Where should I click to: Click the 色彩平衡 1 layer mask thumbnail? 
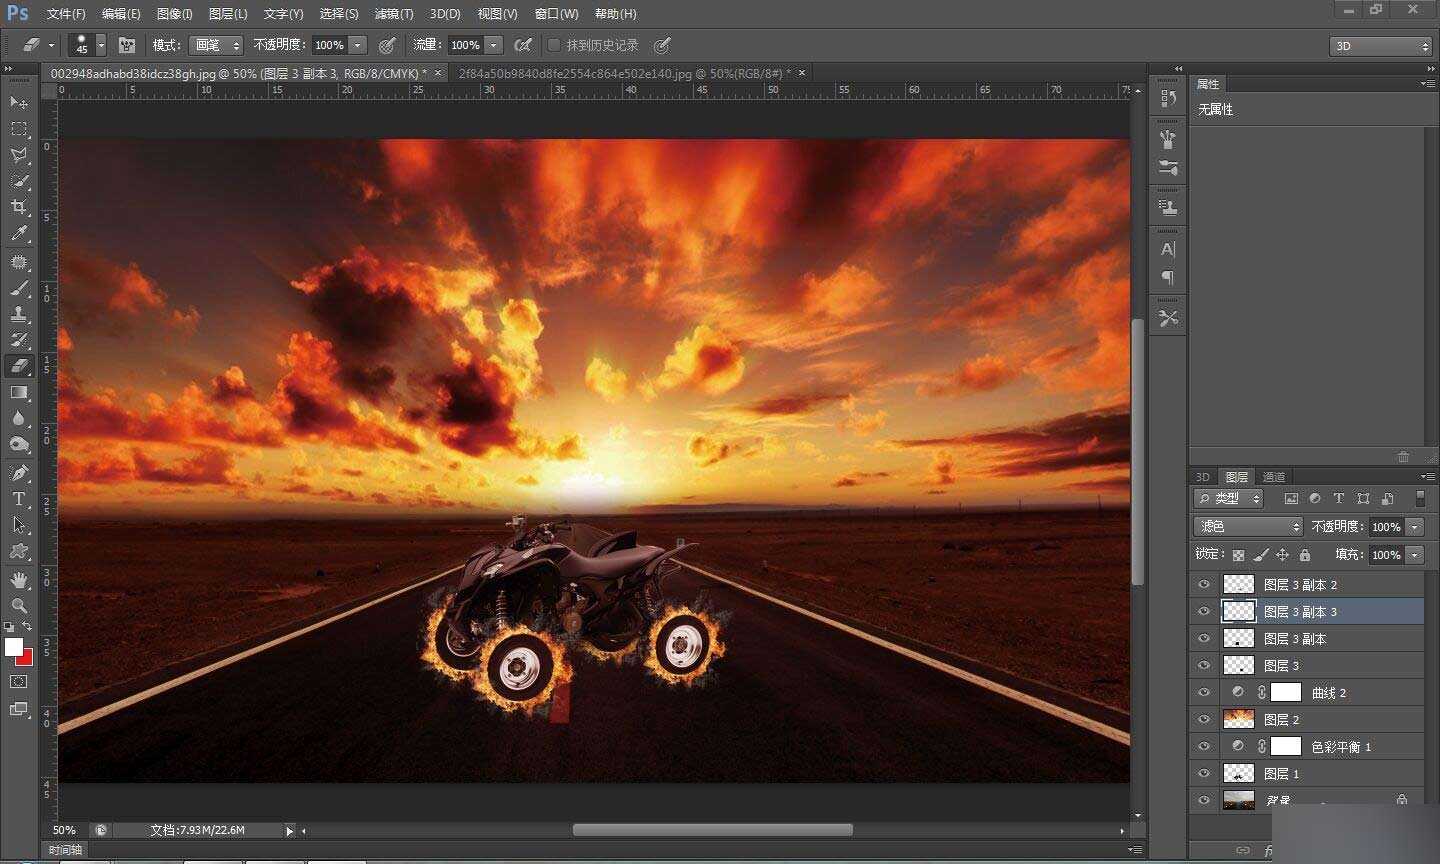pos(1285,746)
